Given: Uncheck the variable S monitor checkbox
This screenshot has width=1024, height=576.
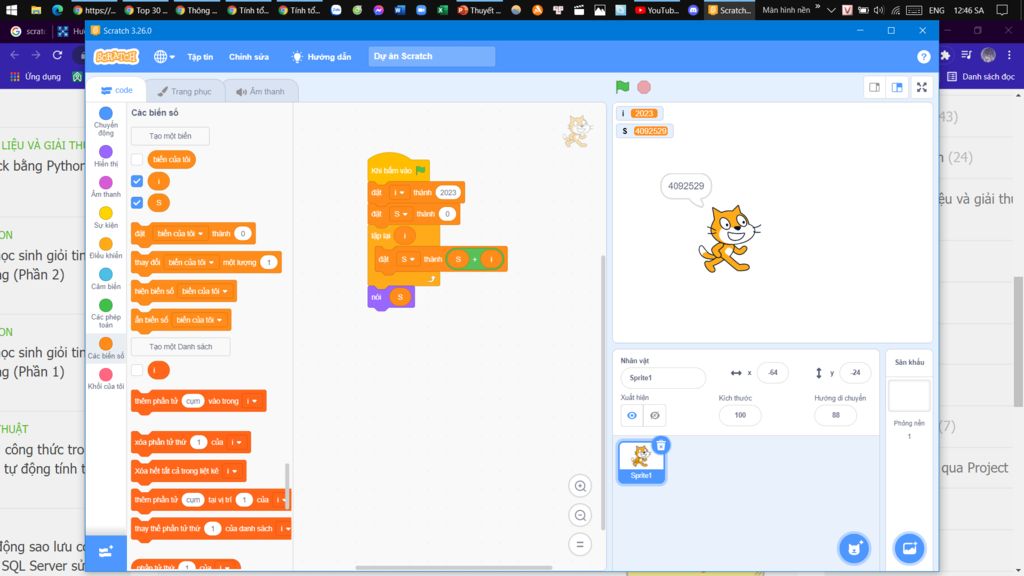Looking at the screenshot, I should point(137,202).
